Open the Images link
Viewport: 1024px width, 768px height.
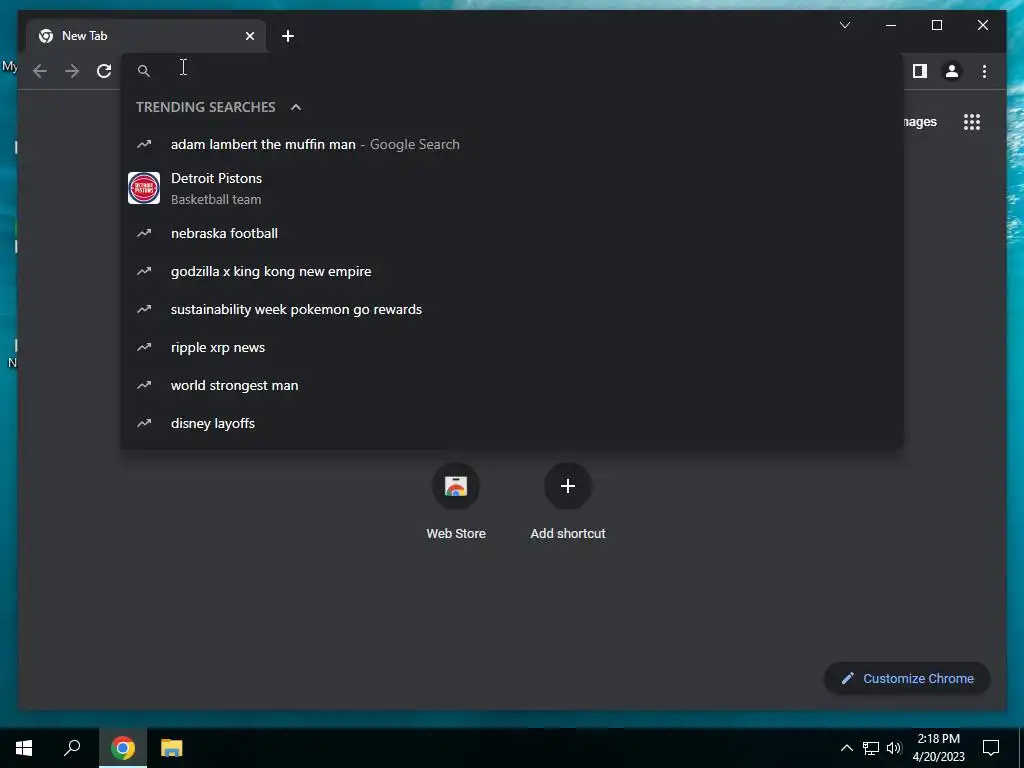click(x=920, y=122)
